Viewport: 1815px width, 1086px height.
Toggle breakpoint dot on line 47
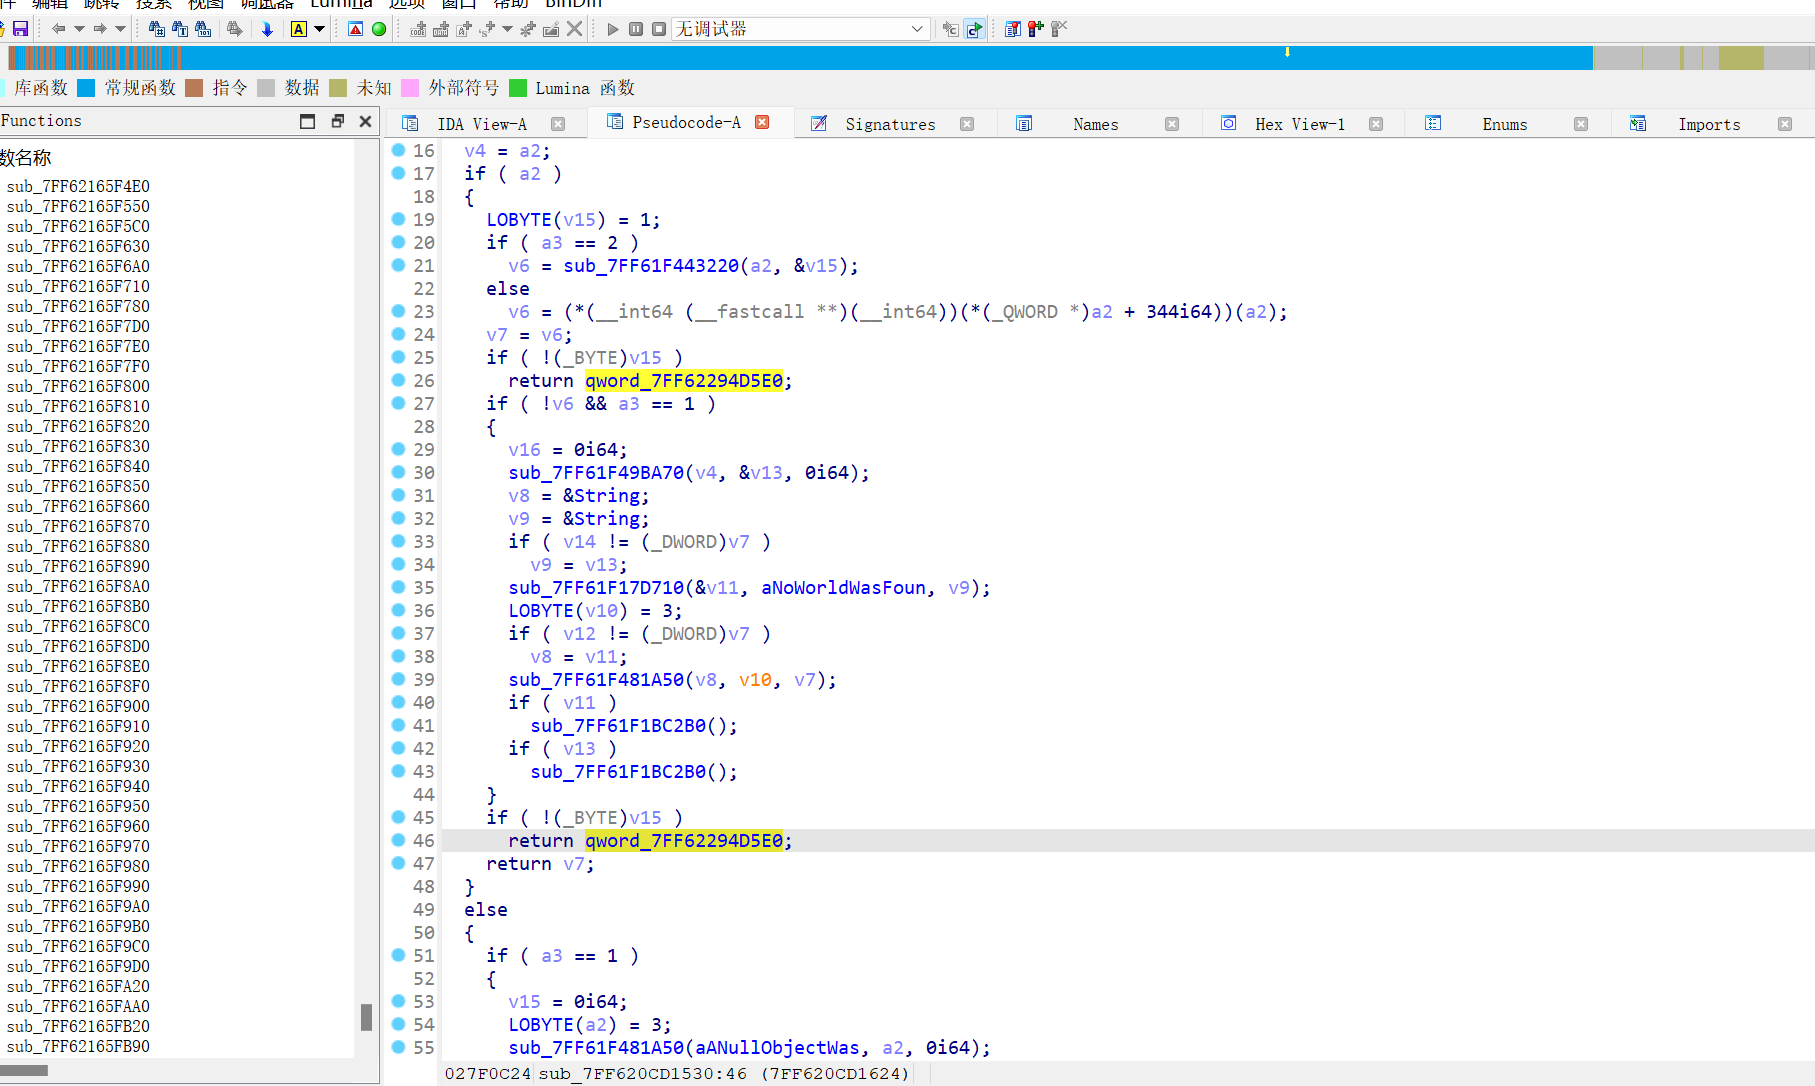pos(398,863)
